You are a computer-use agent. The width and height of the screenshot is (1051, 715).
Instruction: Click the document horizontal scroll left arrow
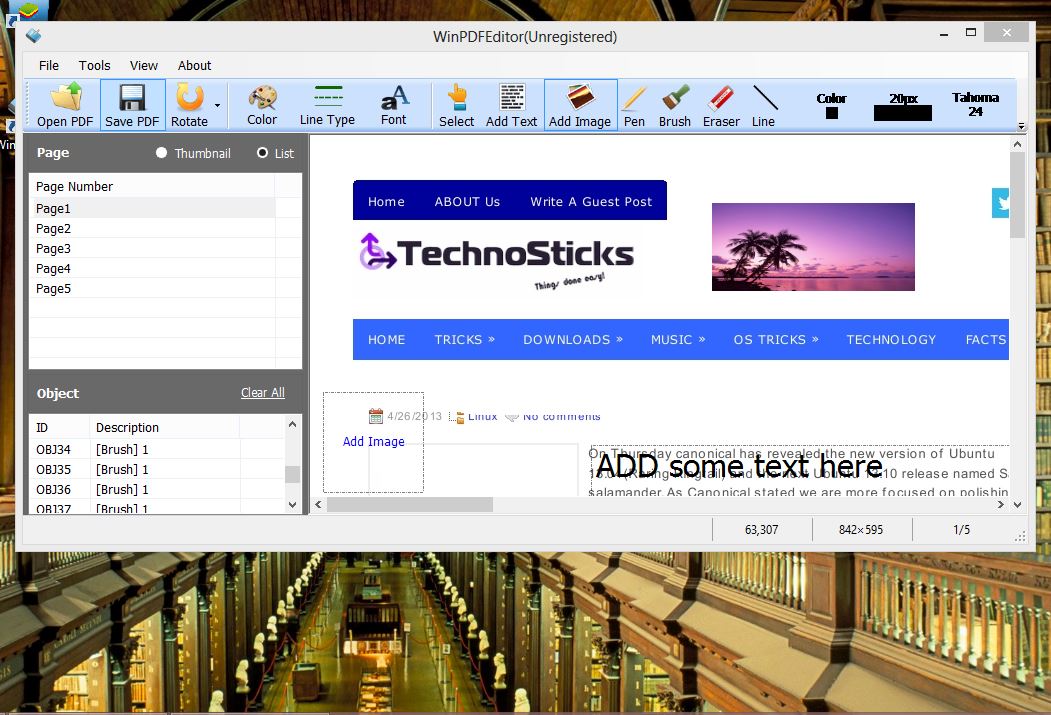point(318,505)
